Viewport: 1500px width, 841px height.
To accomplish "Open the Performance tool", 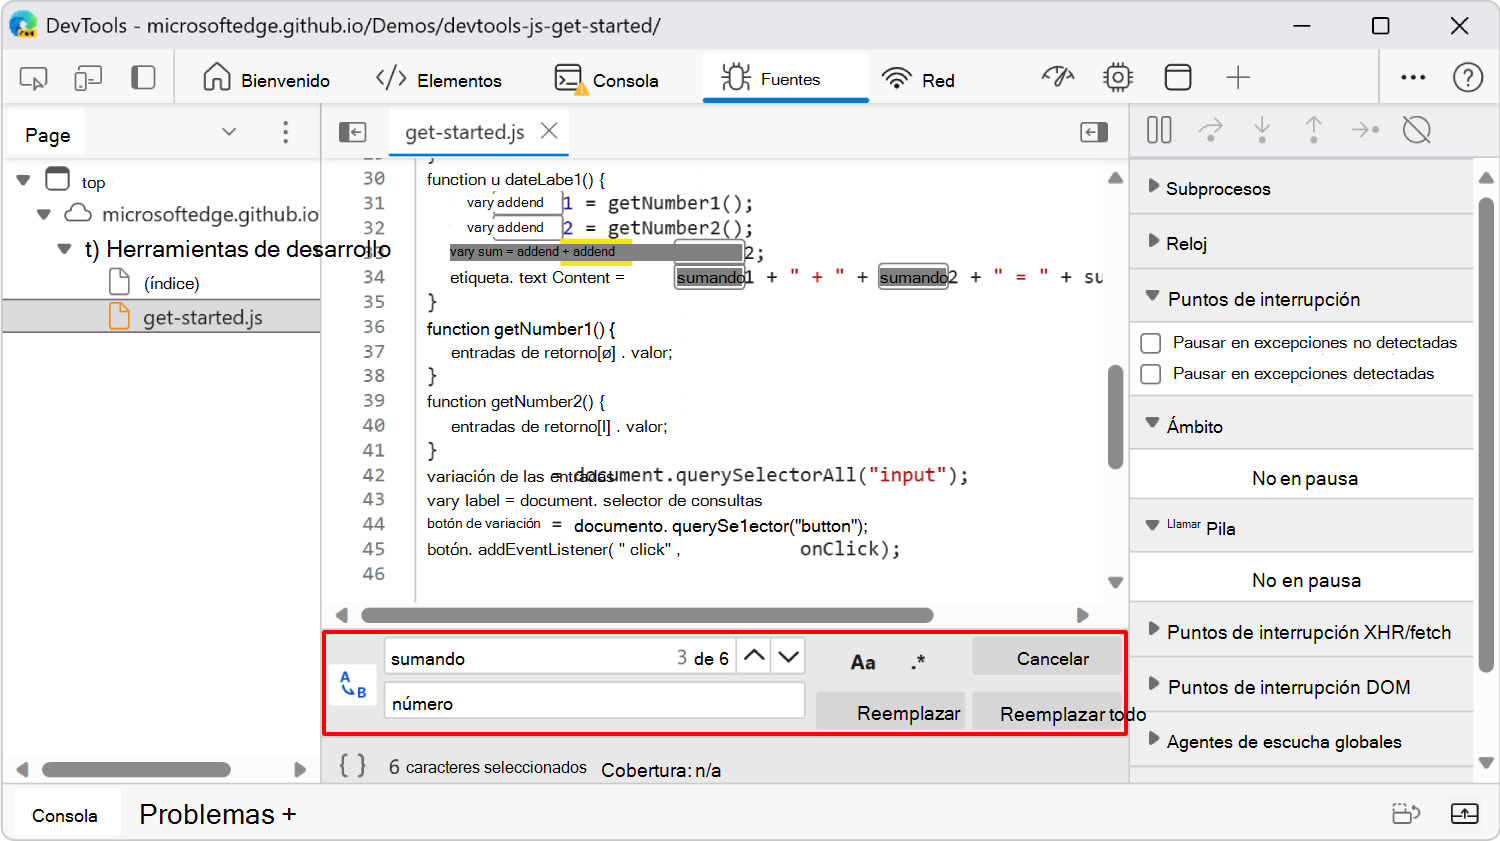I will (x=1058, y=76).
